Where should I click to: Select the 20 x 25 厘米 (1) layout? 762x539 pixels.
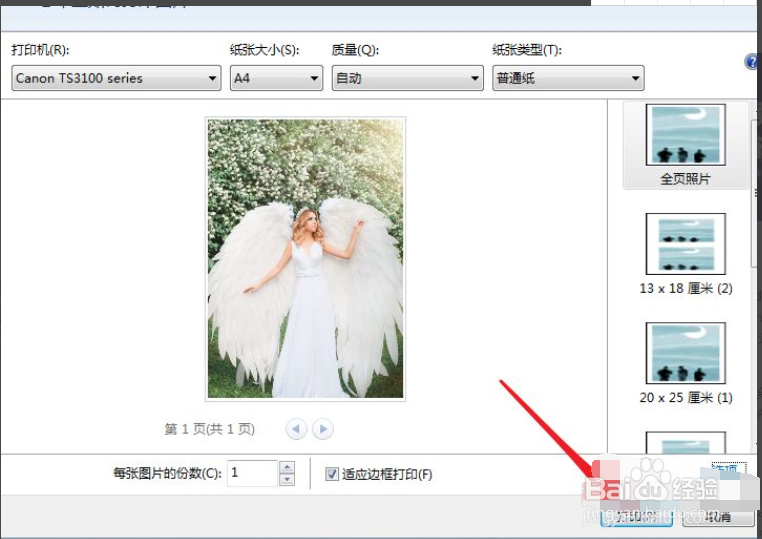coord(685,363)
